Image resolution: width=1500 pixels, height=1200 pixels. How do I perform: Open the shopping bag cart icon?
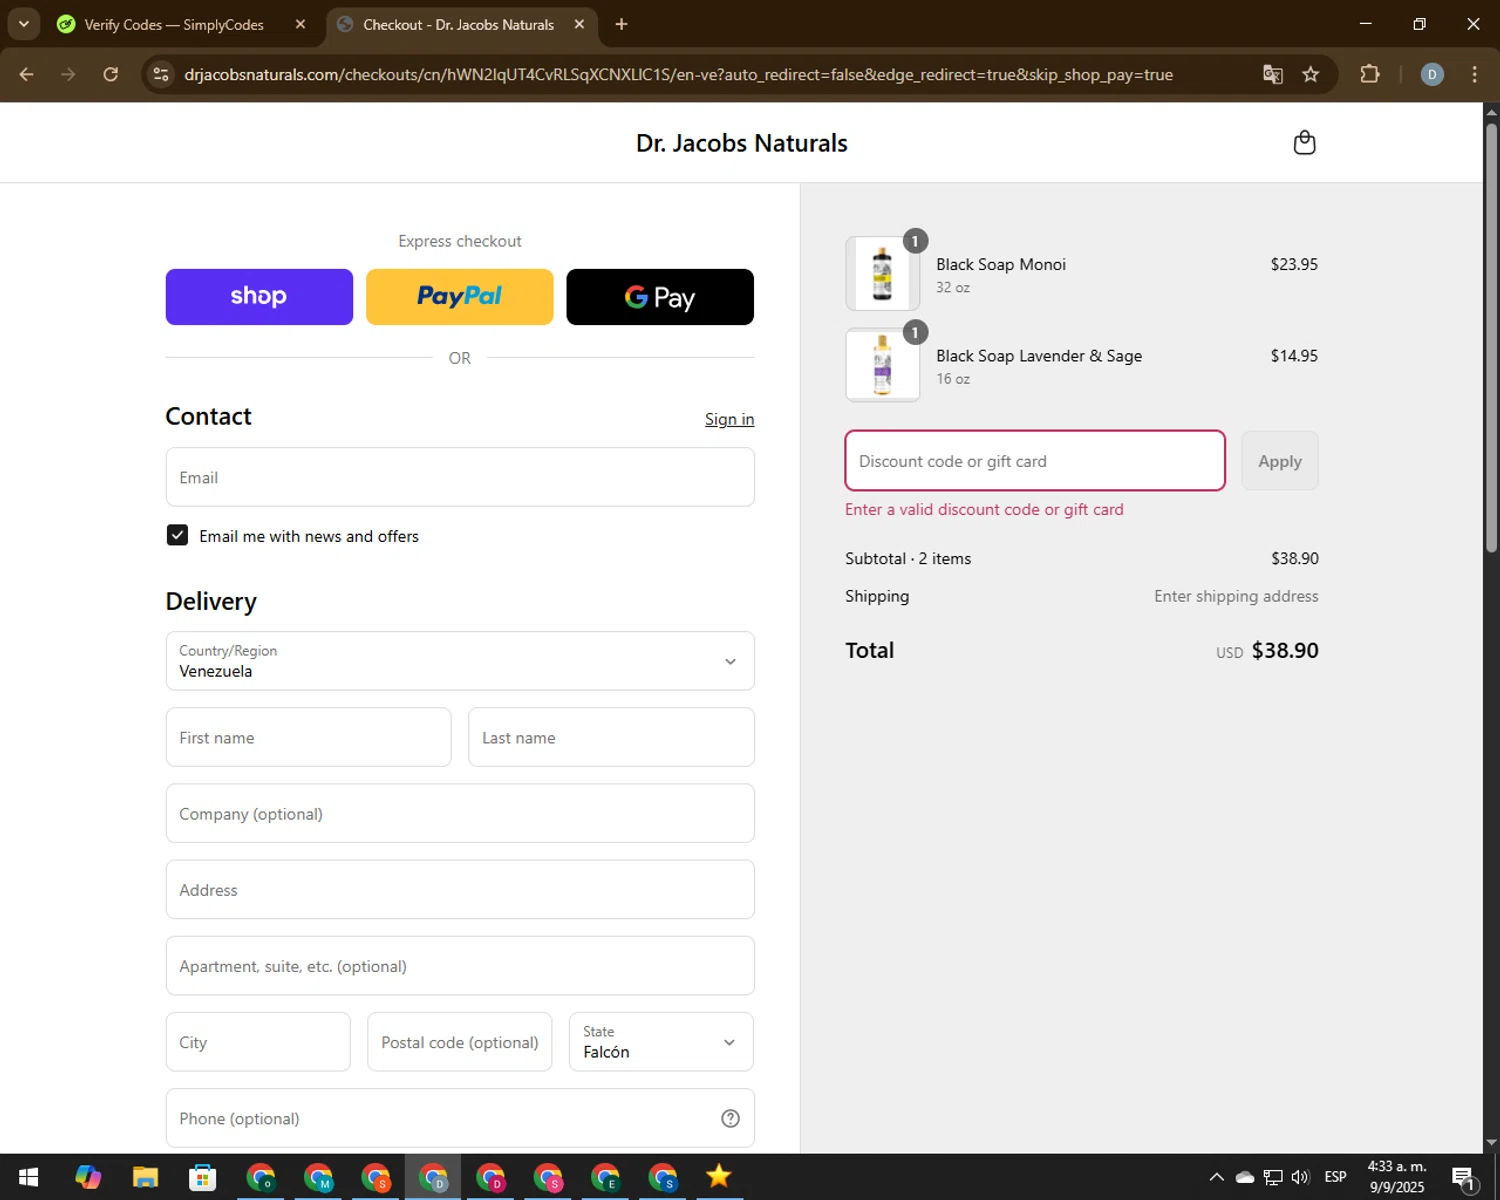(1304, 143)
